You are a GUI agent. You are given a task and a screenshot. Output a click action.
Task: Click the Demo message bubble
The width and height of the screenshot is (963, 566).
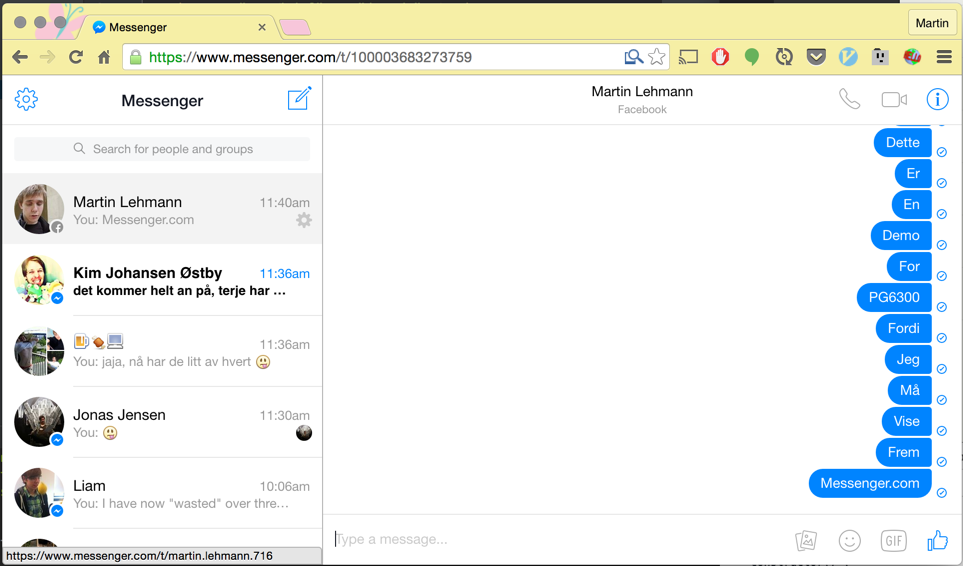(901, 236)
